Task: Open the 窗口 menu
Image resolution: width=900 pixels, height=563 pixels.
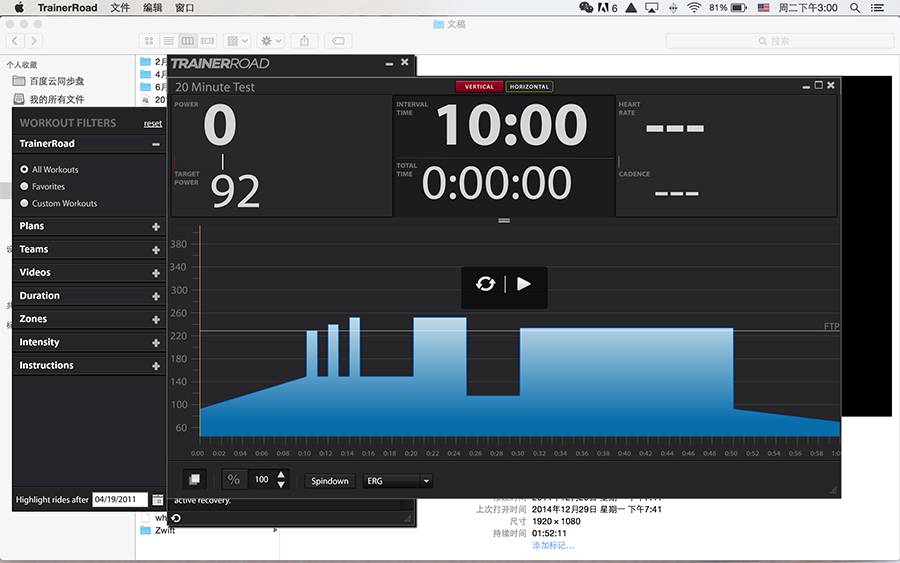Action: (x=184, y=7)
